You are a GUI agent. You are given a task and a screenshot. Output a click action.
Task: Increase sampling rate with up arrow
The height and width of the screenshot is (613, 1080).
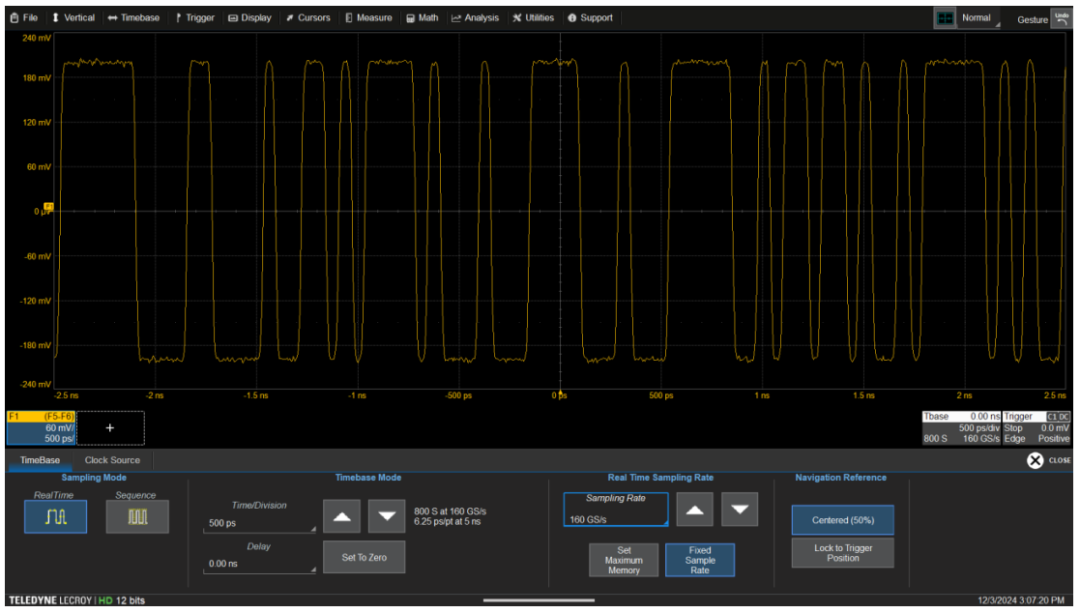694,510
